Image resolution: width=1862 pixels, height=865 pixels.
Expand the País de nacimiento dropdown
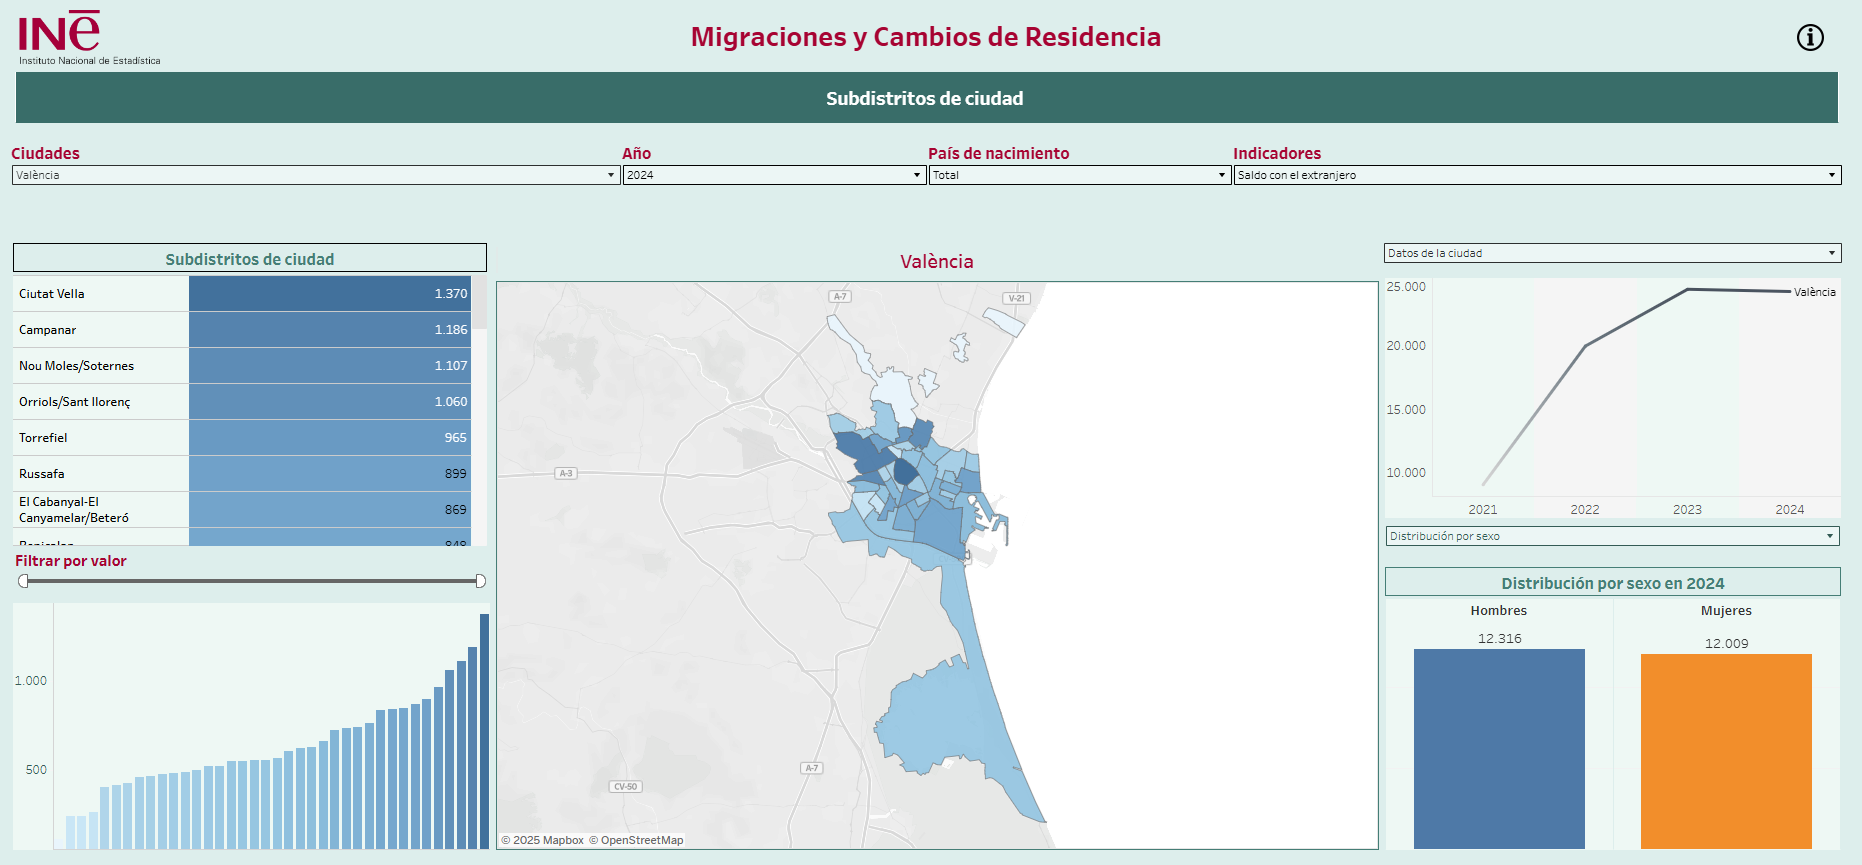(x=1078, y=175)
